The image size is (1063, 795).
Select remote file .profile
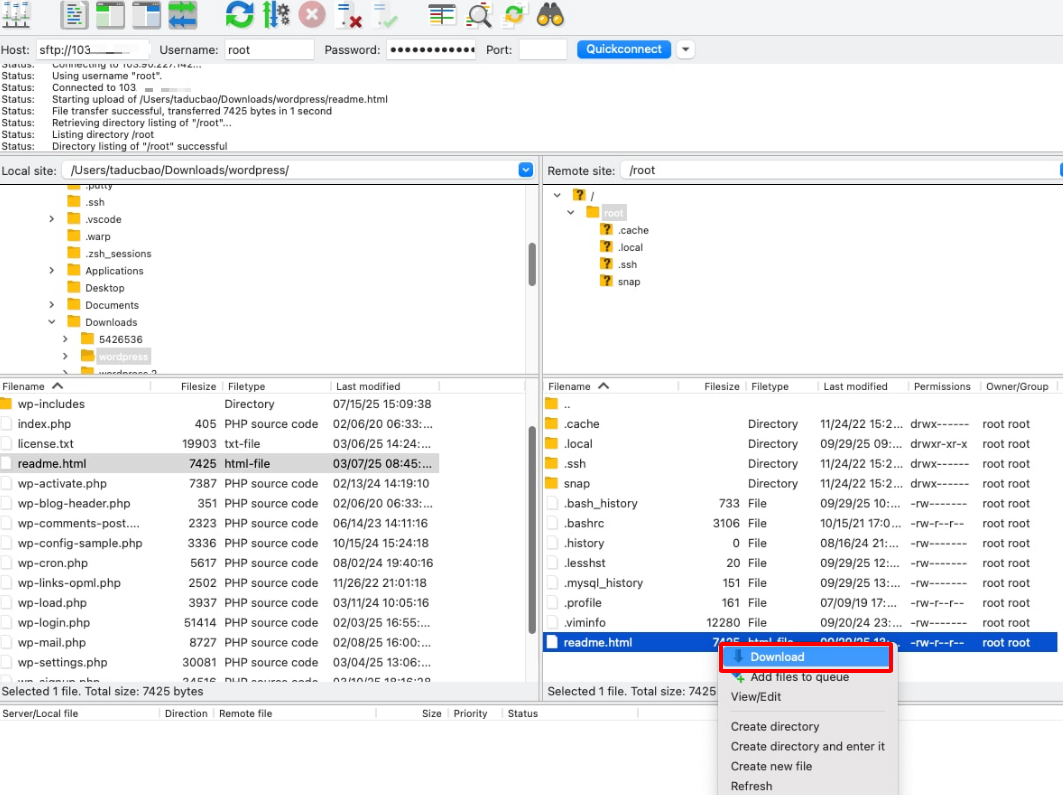(800, 603)
